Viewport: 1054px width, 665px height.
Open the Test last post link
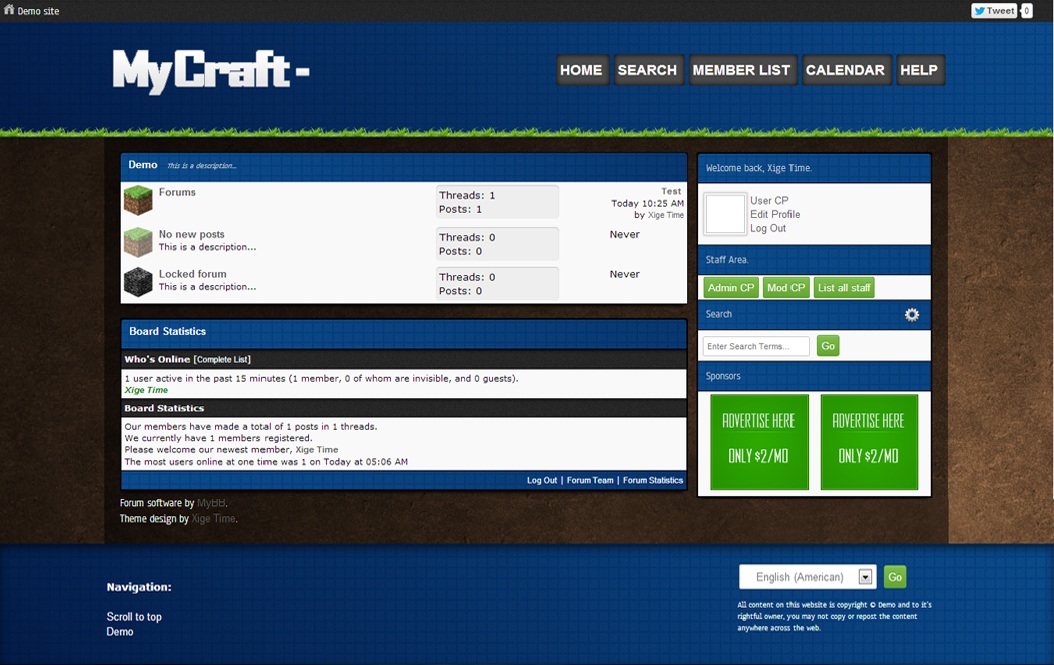pos(671,191)
